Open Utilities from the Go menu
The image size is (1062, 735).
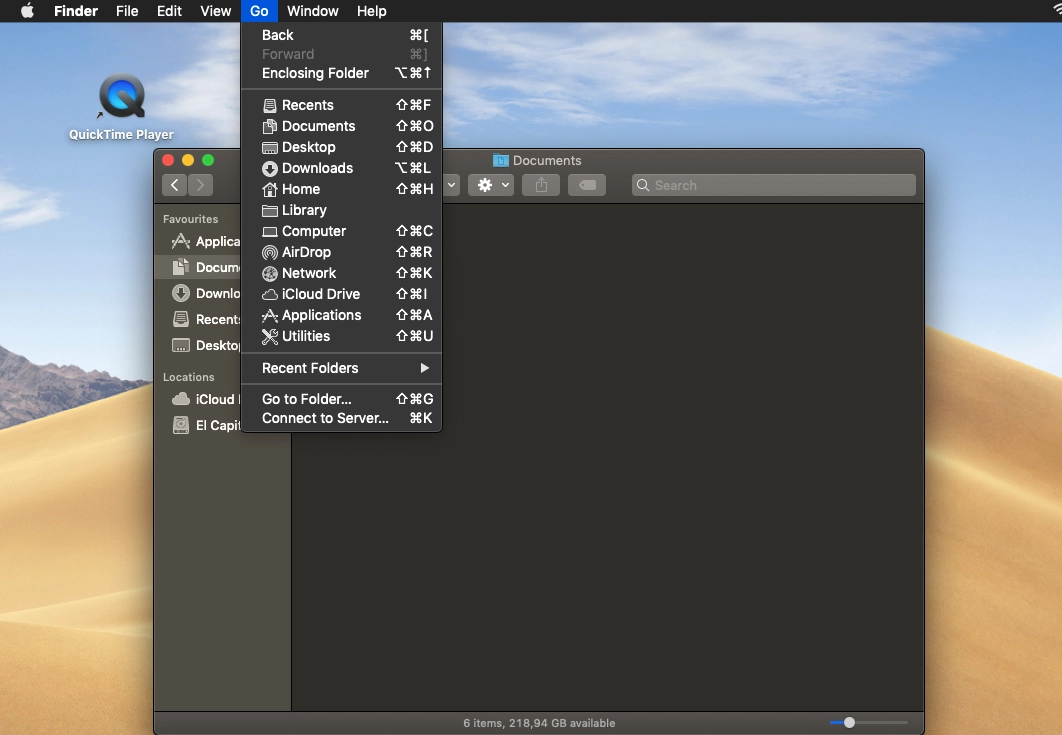(305, 336)
